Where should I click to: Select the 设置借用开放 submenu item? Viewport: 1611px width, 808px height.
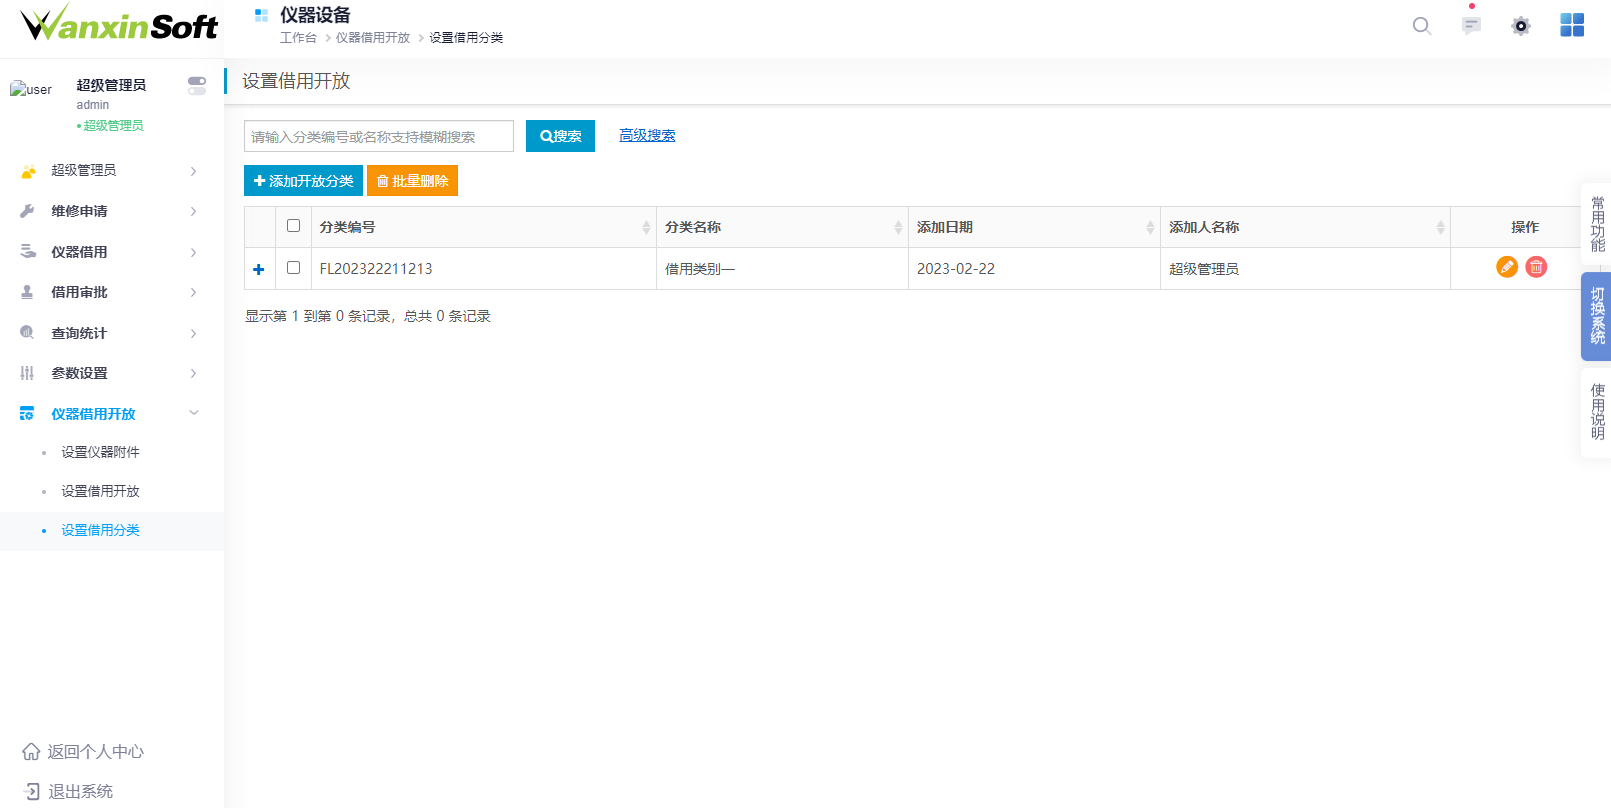[x=100, y=491]
